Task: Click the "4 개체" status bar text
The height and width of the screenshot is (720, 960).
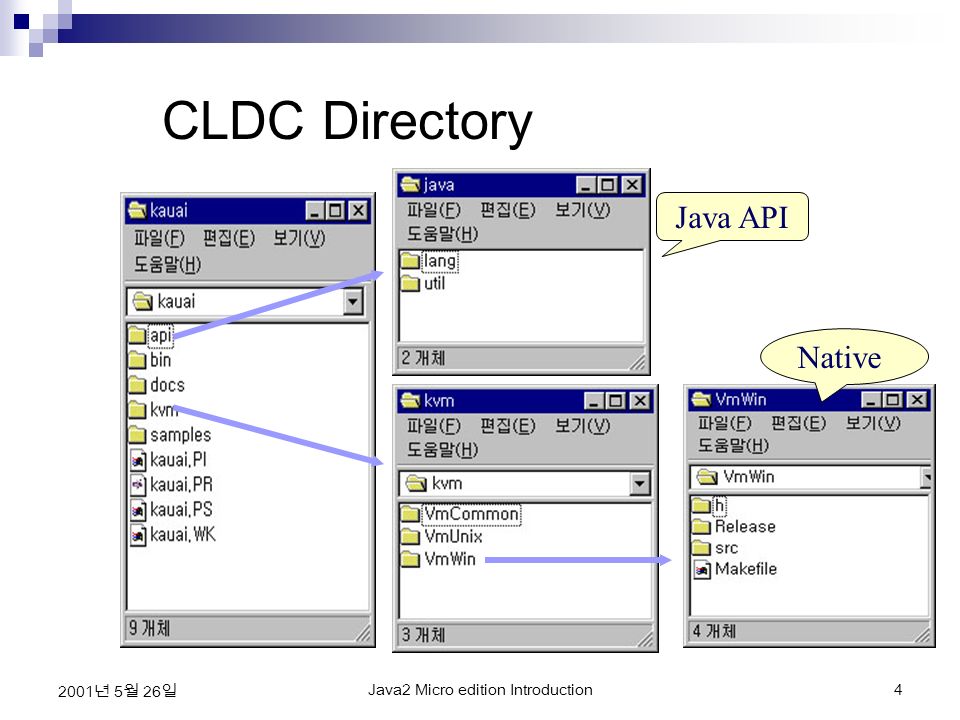Action: click(714, 631)
